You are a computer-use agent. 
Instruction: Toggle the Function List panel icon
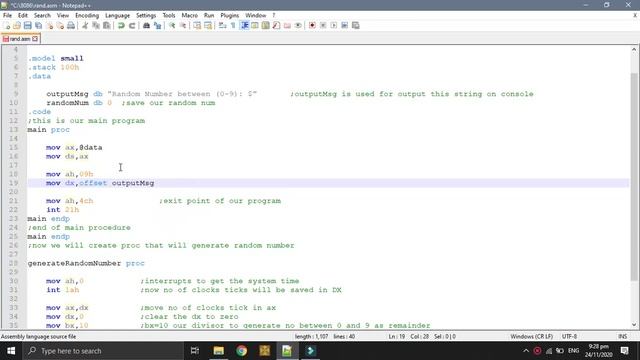276,26
